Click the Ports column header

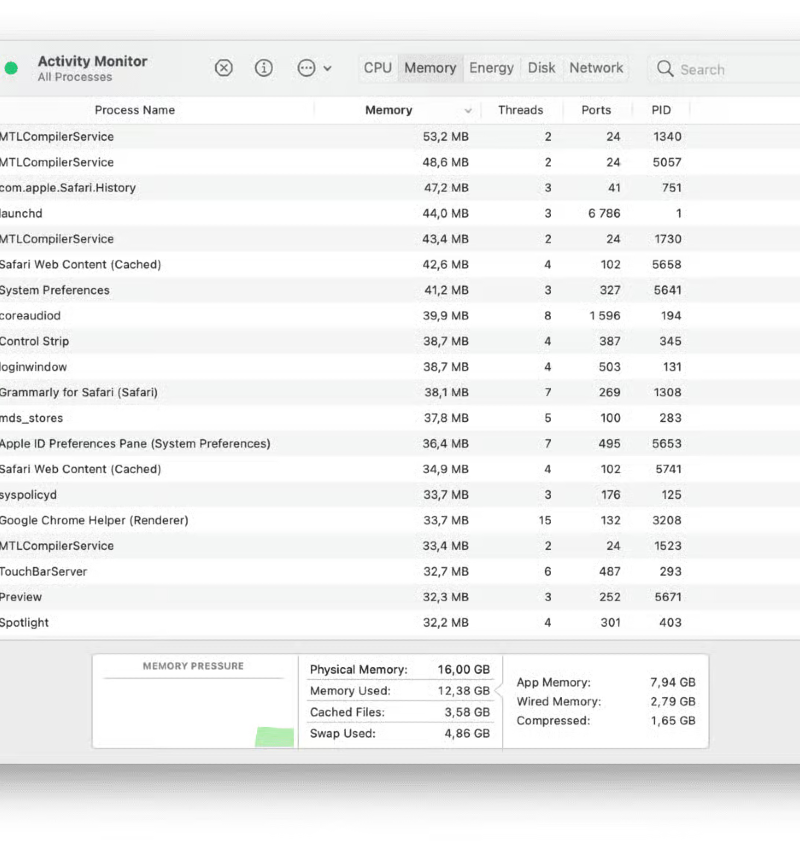tap(597, 110)
